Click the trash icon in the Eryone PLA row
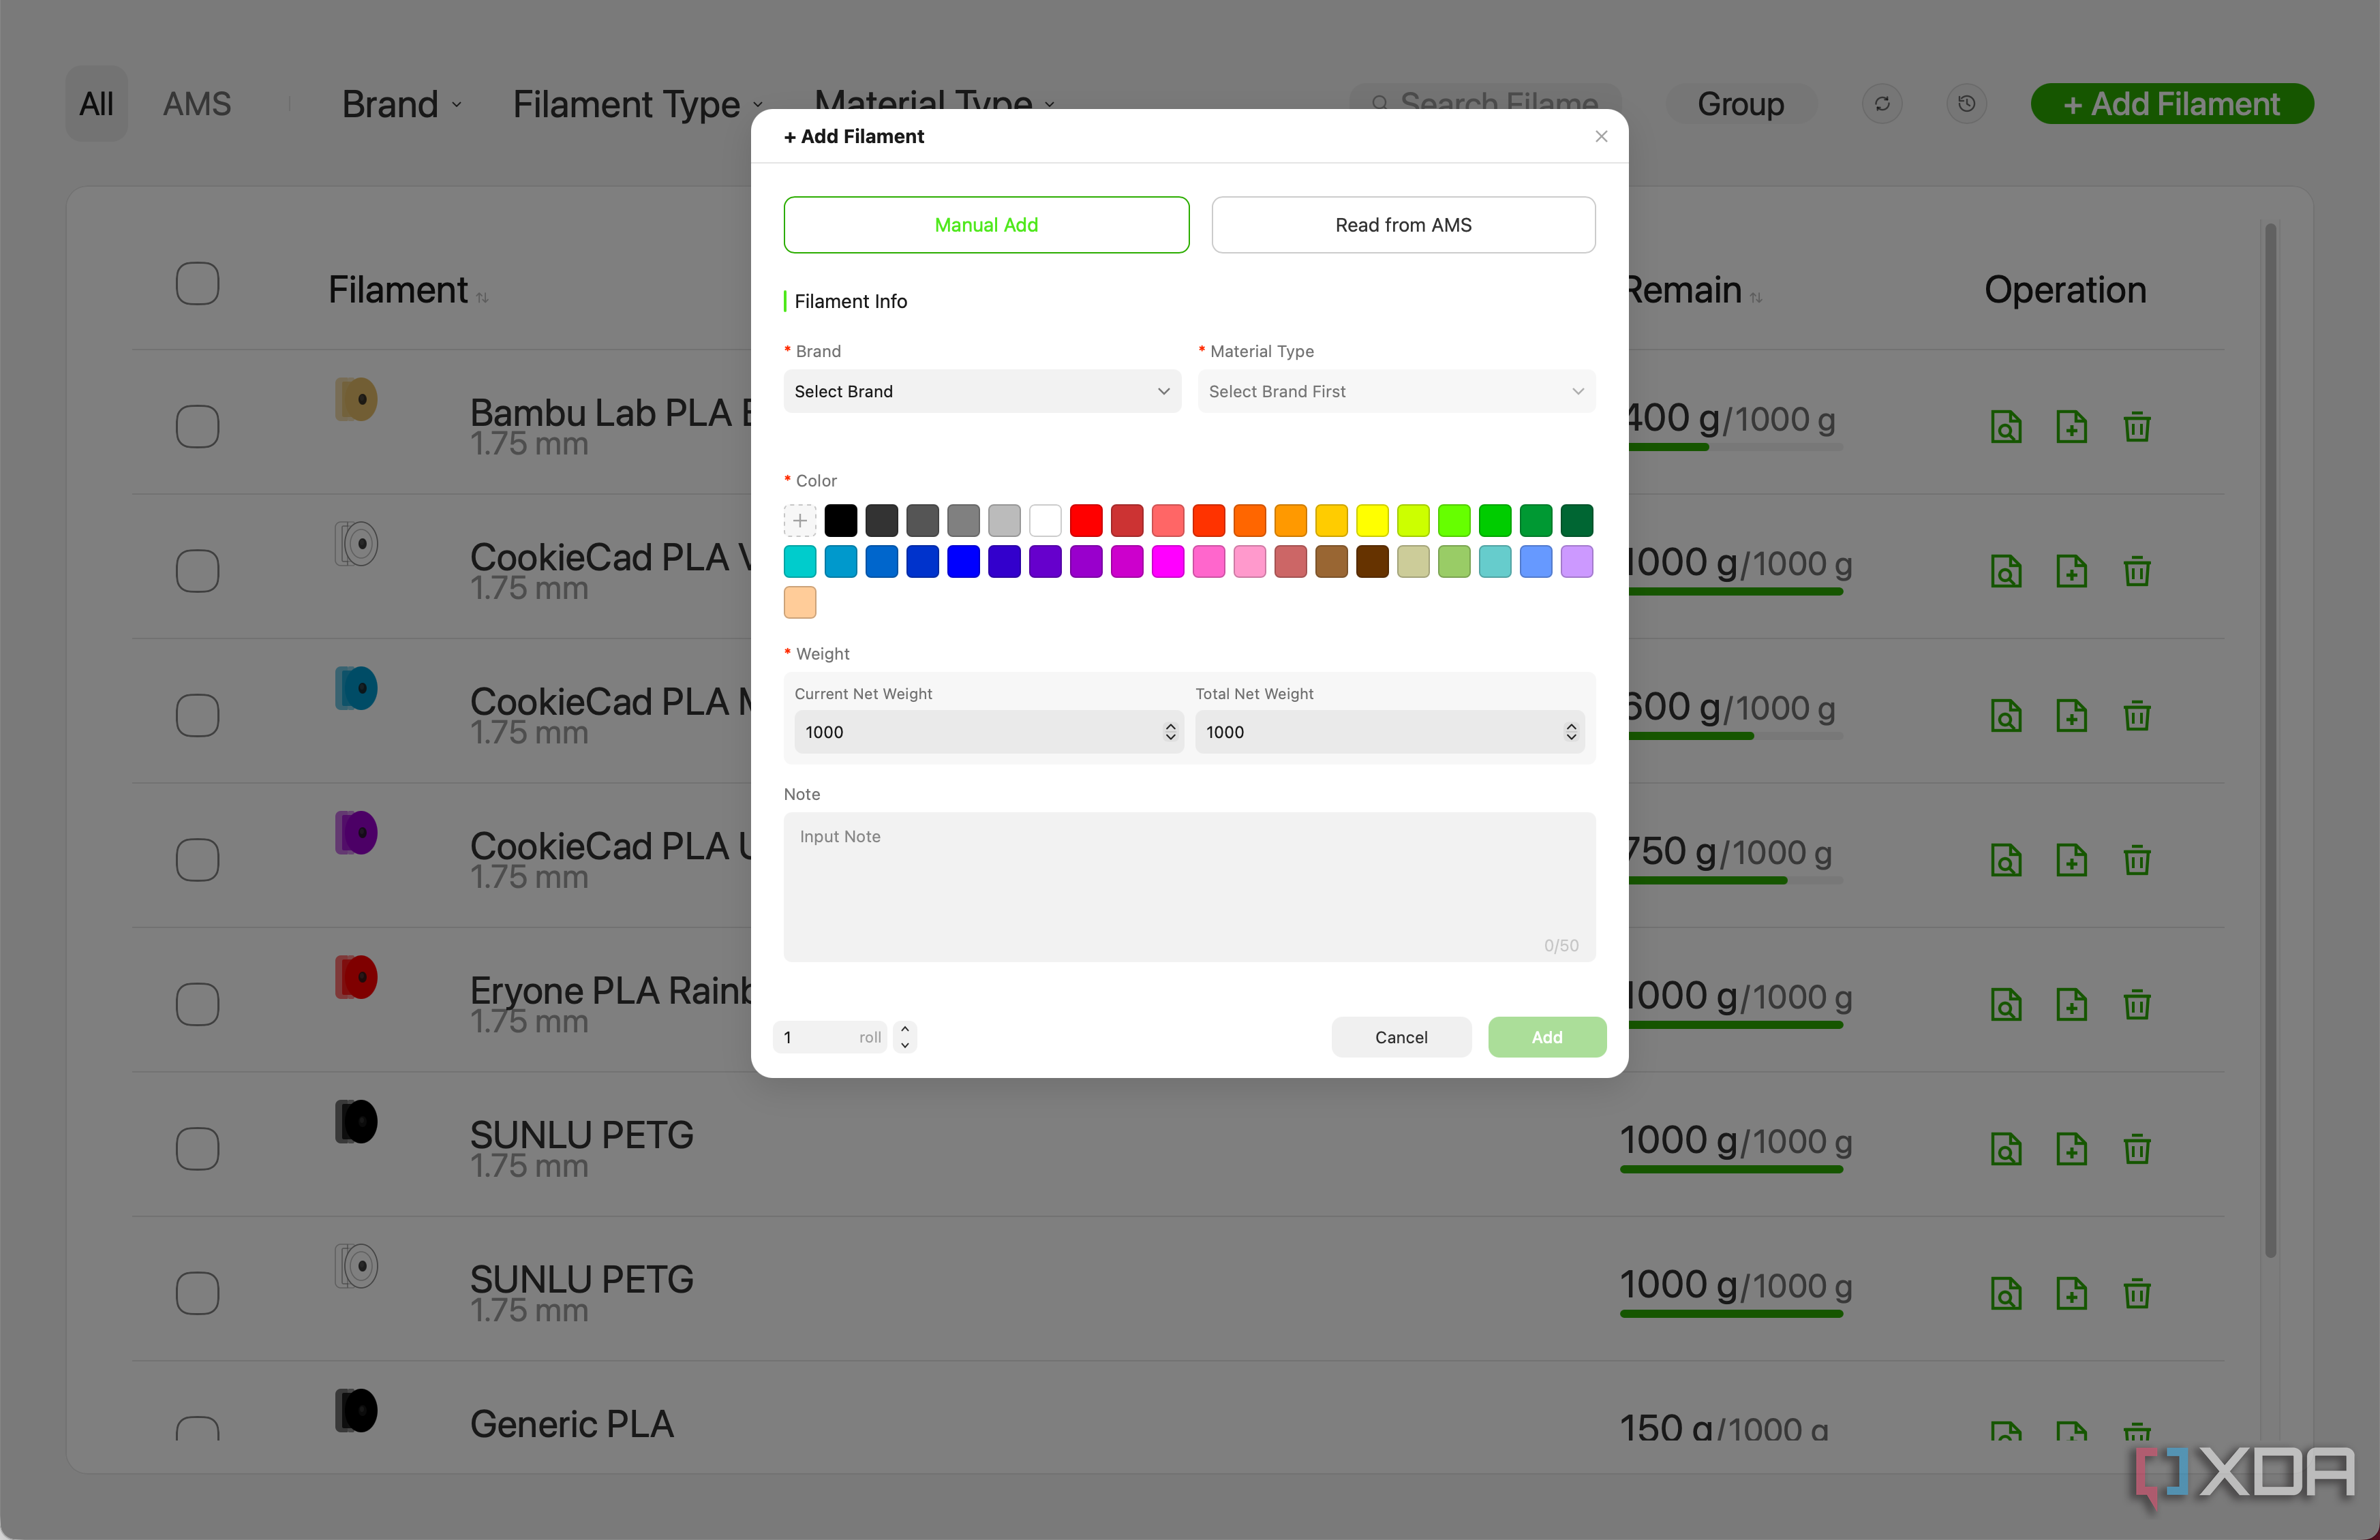This screenshot has width=2380, height=1540. pos(2137,1004)
